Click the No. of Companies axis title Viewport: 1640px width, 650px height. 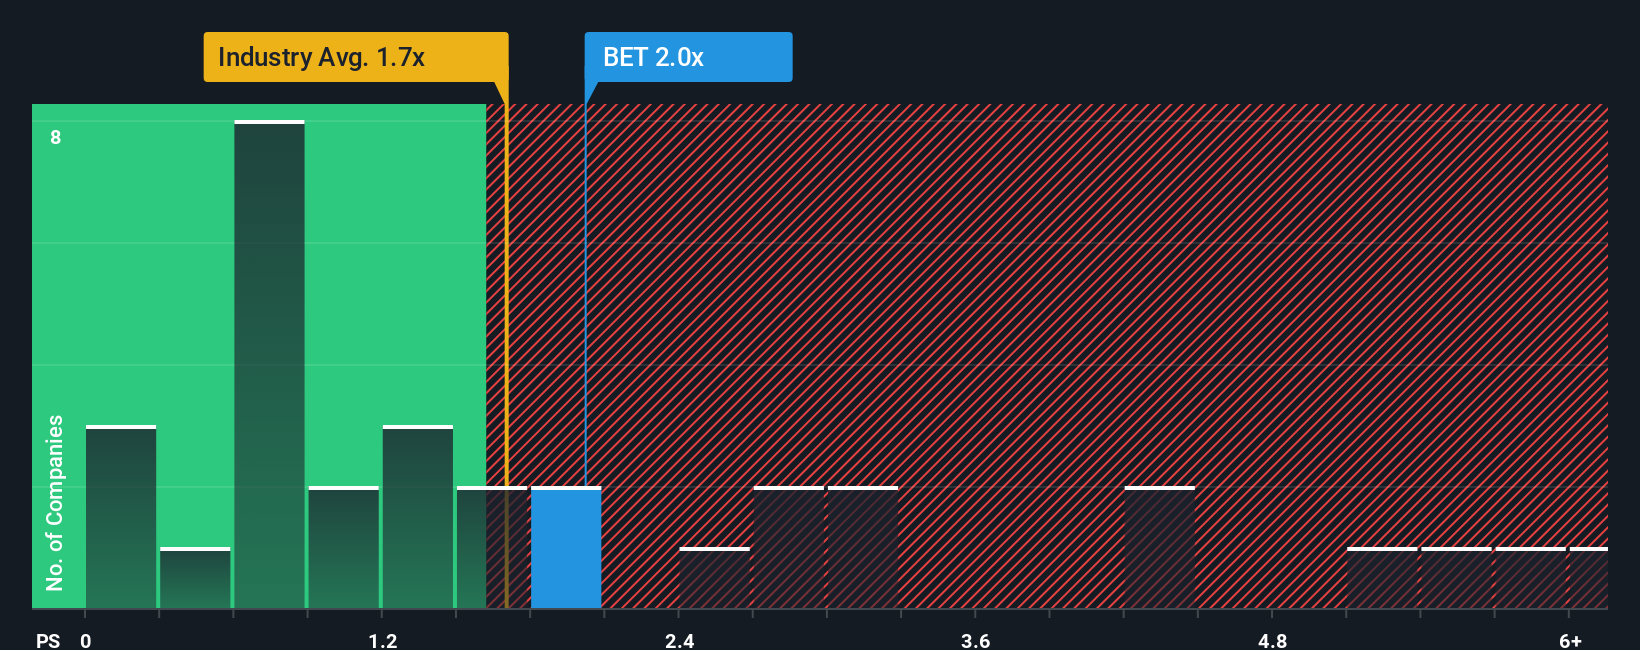[55, 503]
